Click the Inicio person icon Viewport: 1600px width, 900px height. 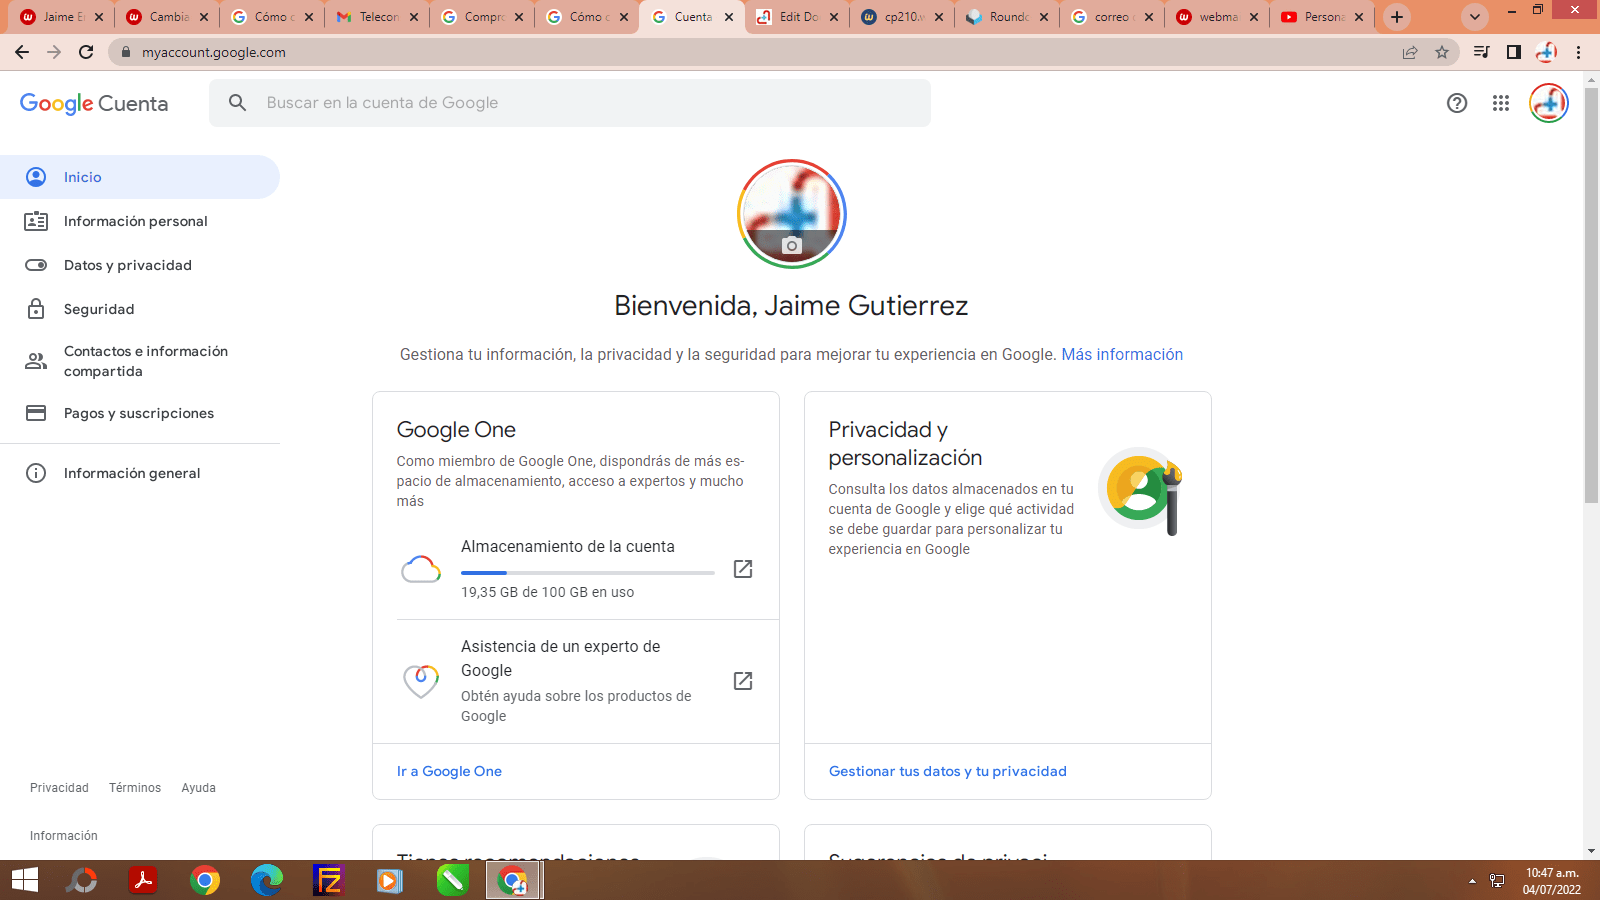pyautogui.click(x=36, y=177)
